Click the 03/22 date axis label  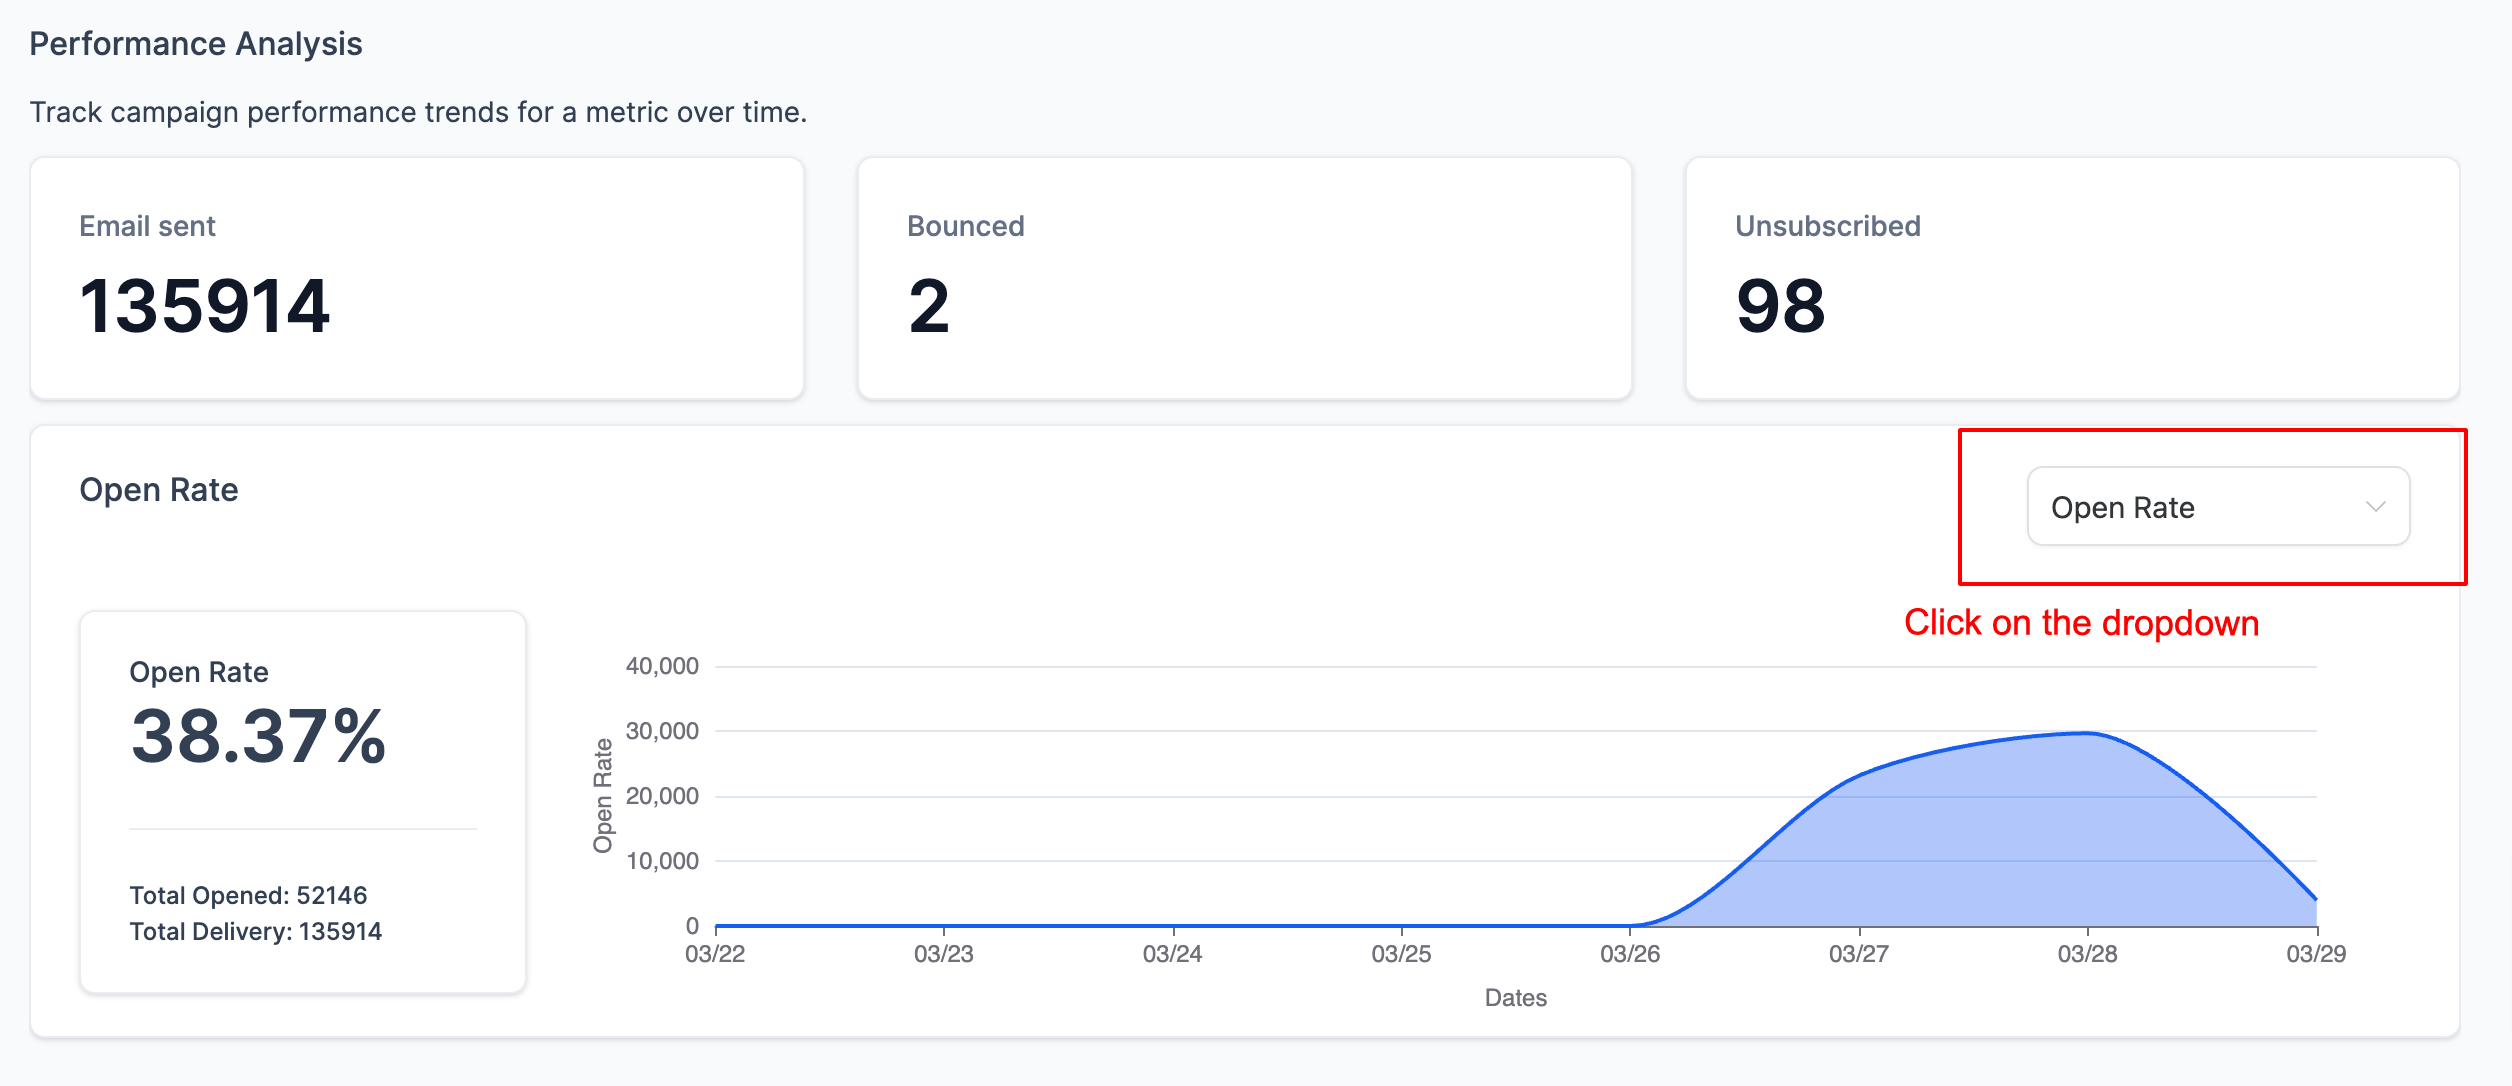(x=715, y=954)
